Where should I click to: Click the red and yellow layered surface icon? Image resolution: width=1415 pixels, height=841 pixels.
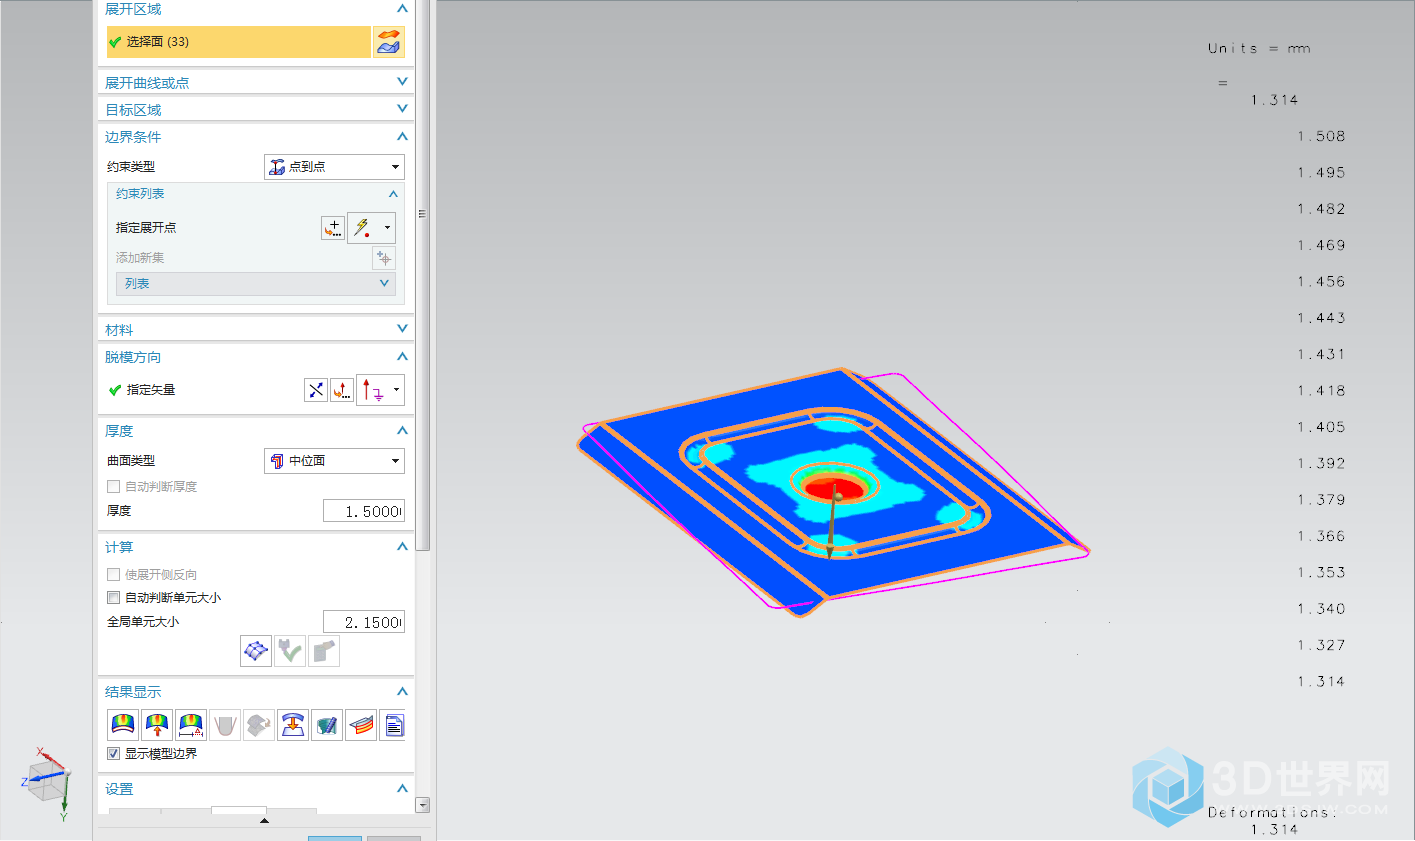click(x=361, y=725)
